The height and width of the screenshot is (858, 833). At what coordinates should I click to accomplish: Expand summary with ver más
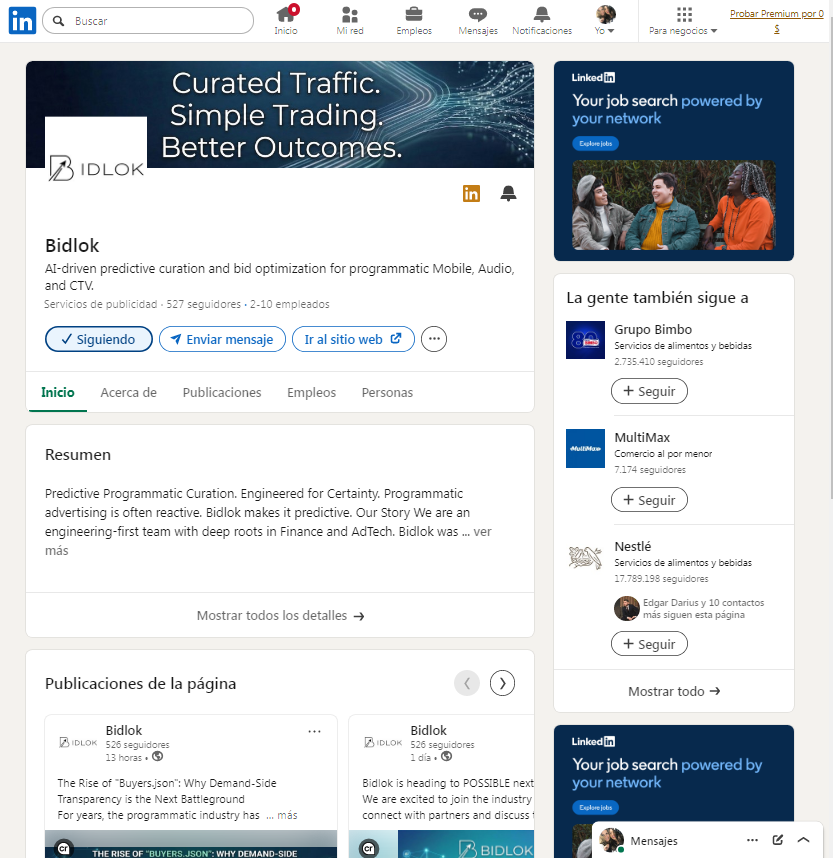pos(482,532)
